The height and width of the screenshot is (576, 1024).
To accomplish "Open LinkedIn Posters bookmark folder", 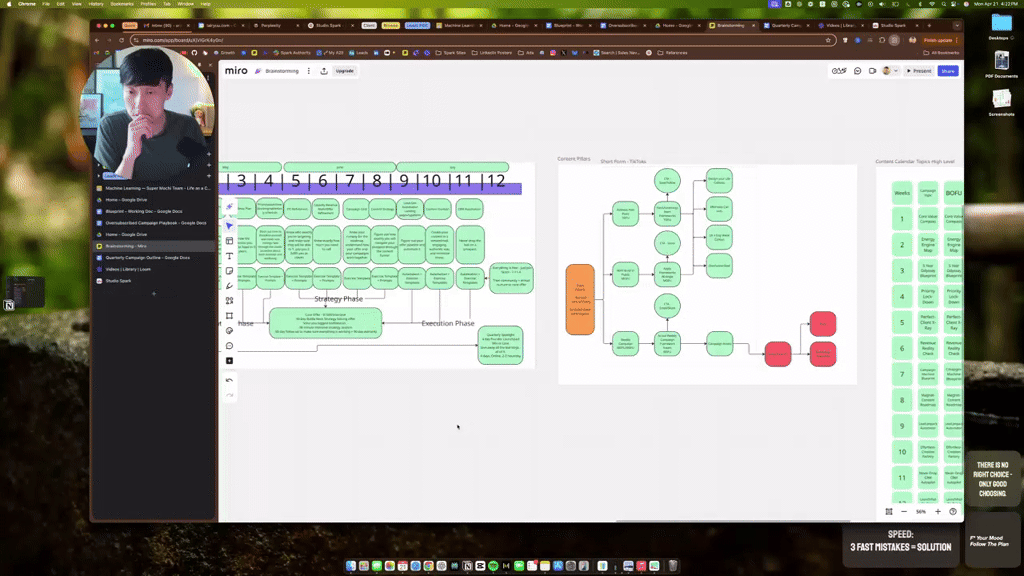I will click(492, 53).
